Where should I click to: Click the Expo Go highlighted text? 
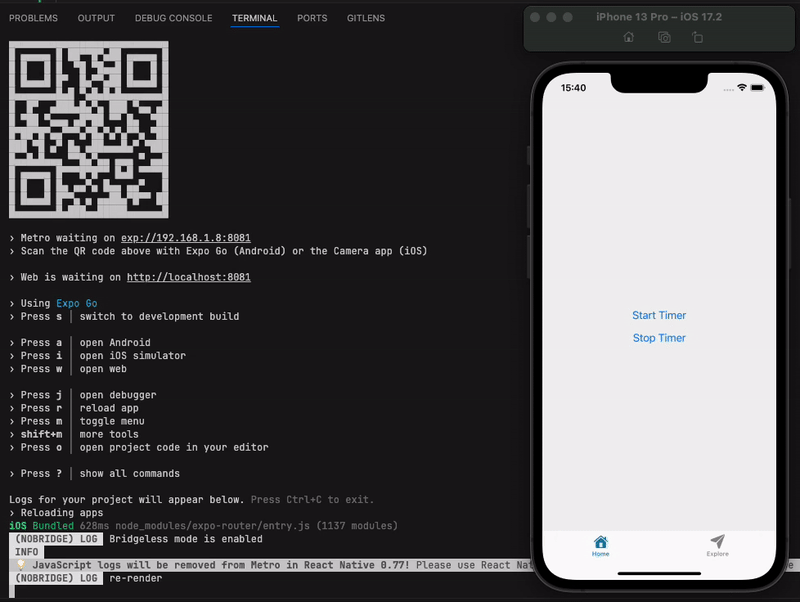77,303
